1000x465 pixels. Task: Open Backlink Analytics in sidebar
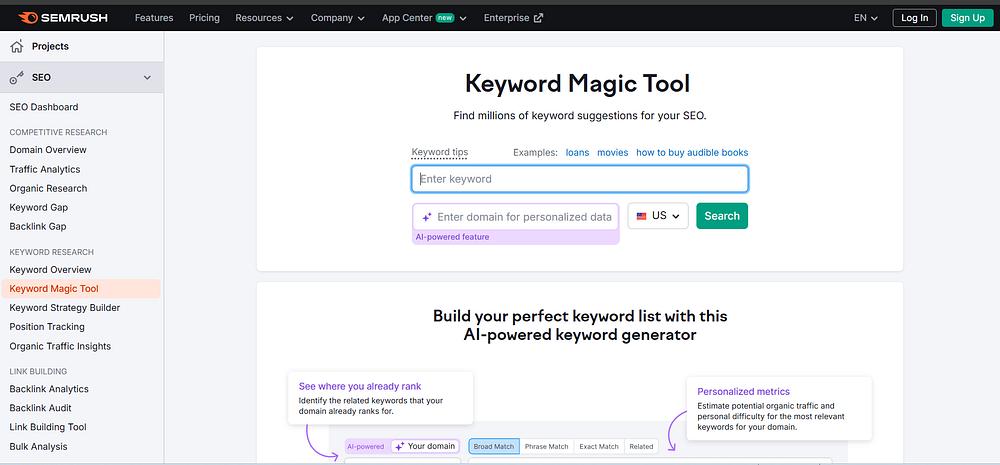pyautogui.click(x=49, y=389)
